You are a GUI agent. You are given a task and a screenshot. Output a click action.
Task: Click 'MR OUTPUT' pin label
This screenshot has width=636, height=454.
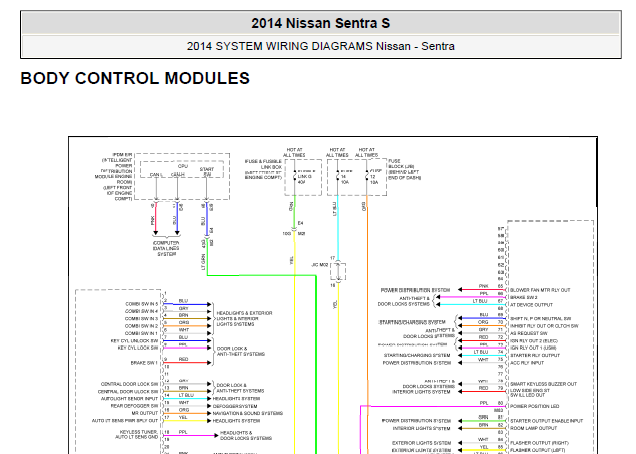click(x=145, y=413)
